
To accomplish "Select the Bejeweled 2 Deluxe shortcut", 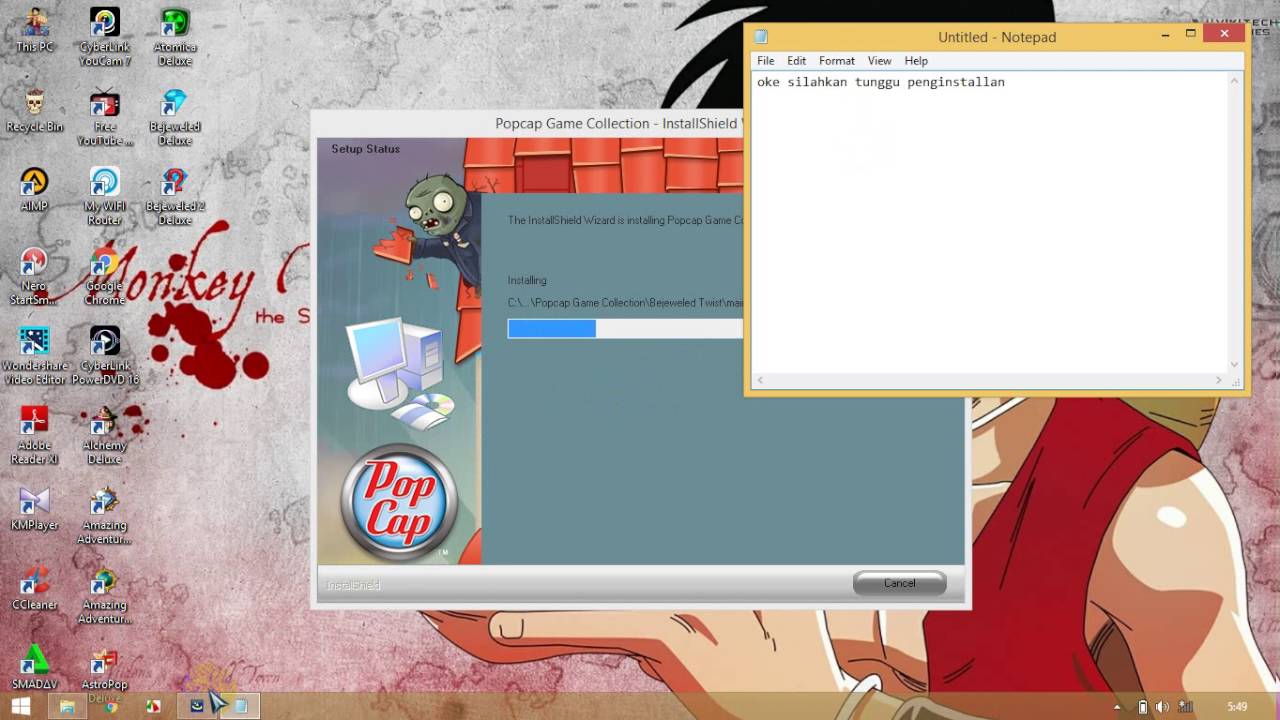I will pos(175,197).
